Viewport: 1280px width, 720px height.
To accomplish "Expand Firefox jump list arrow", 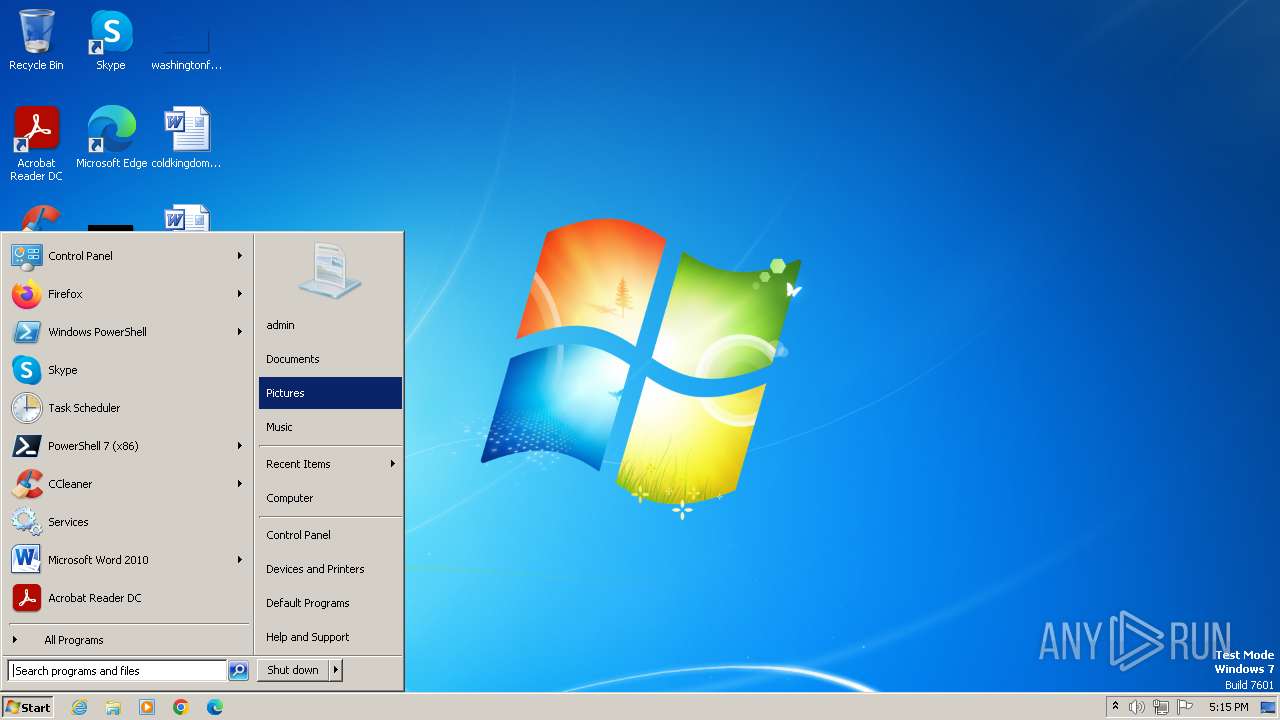I will 240,294.
